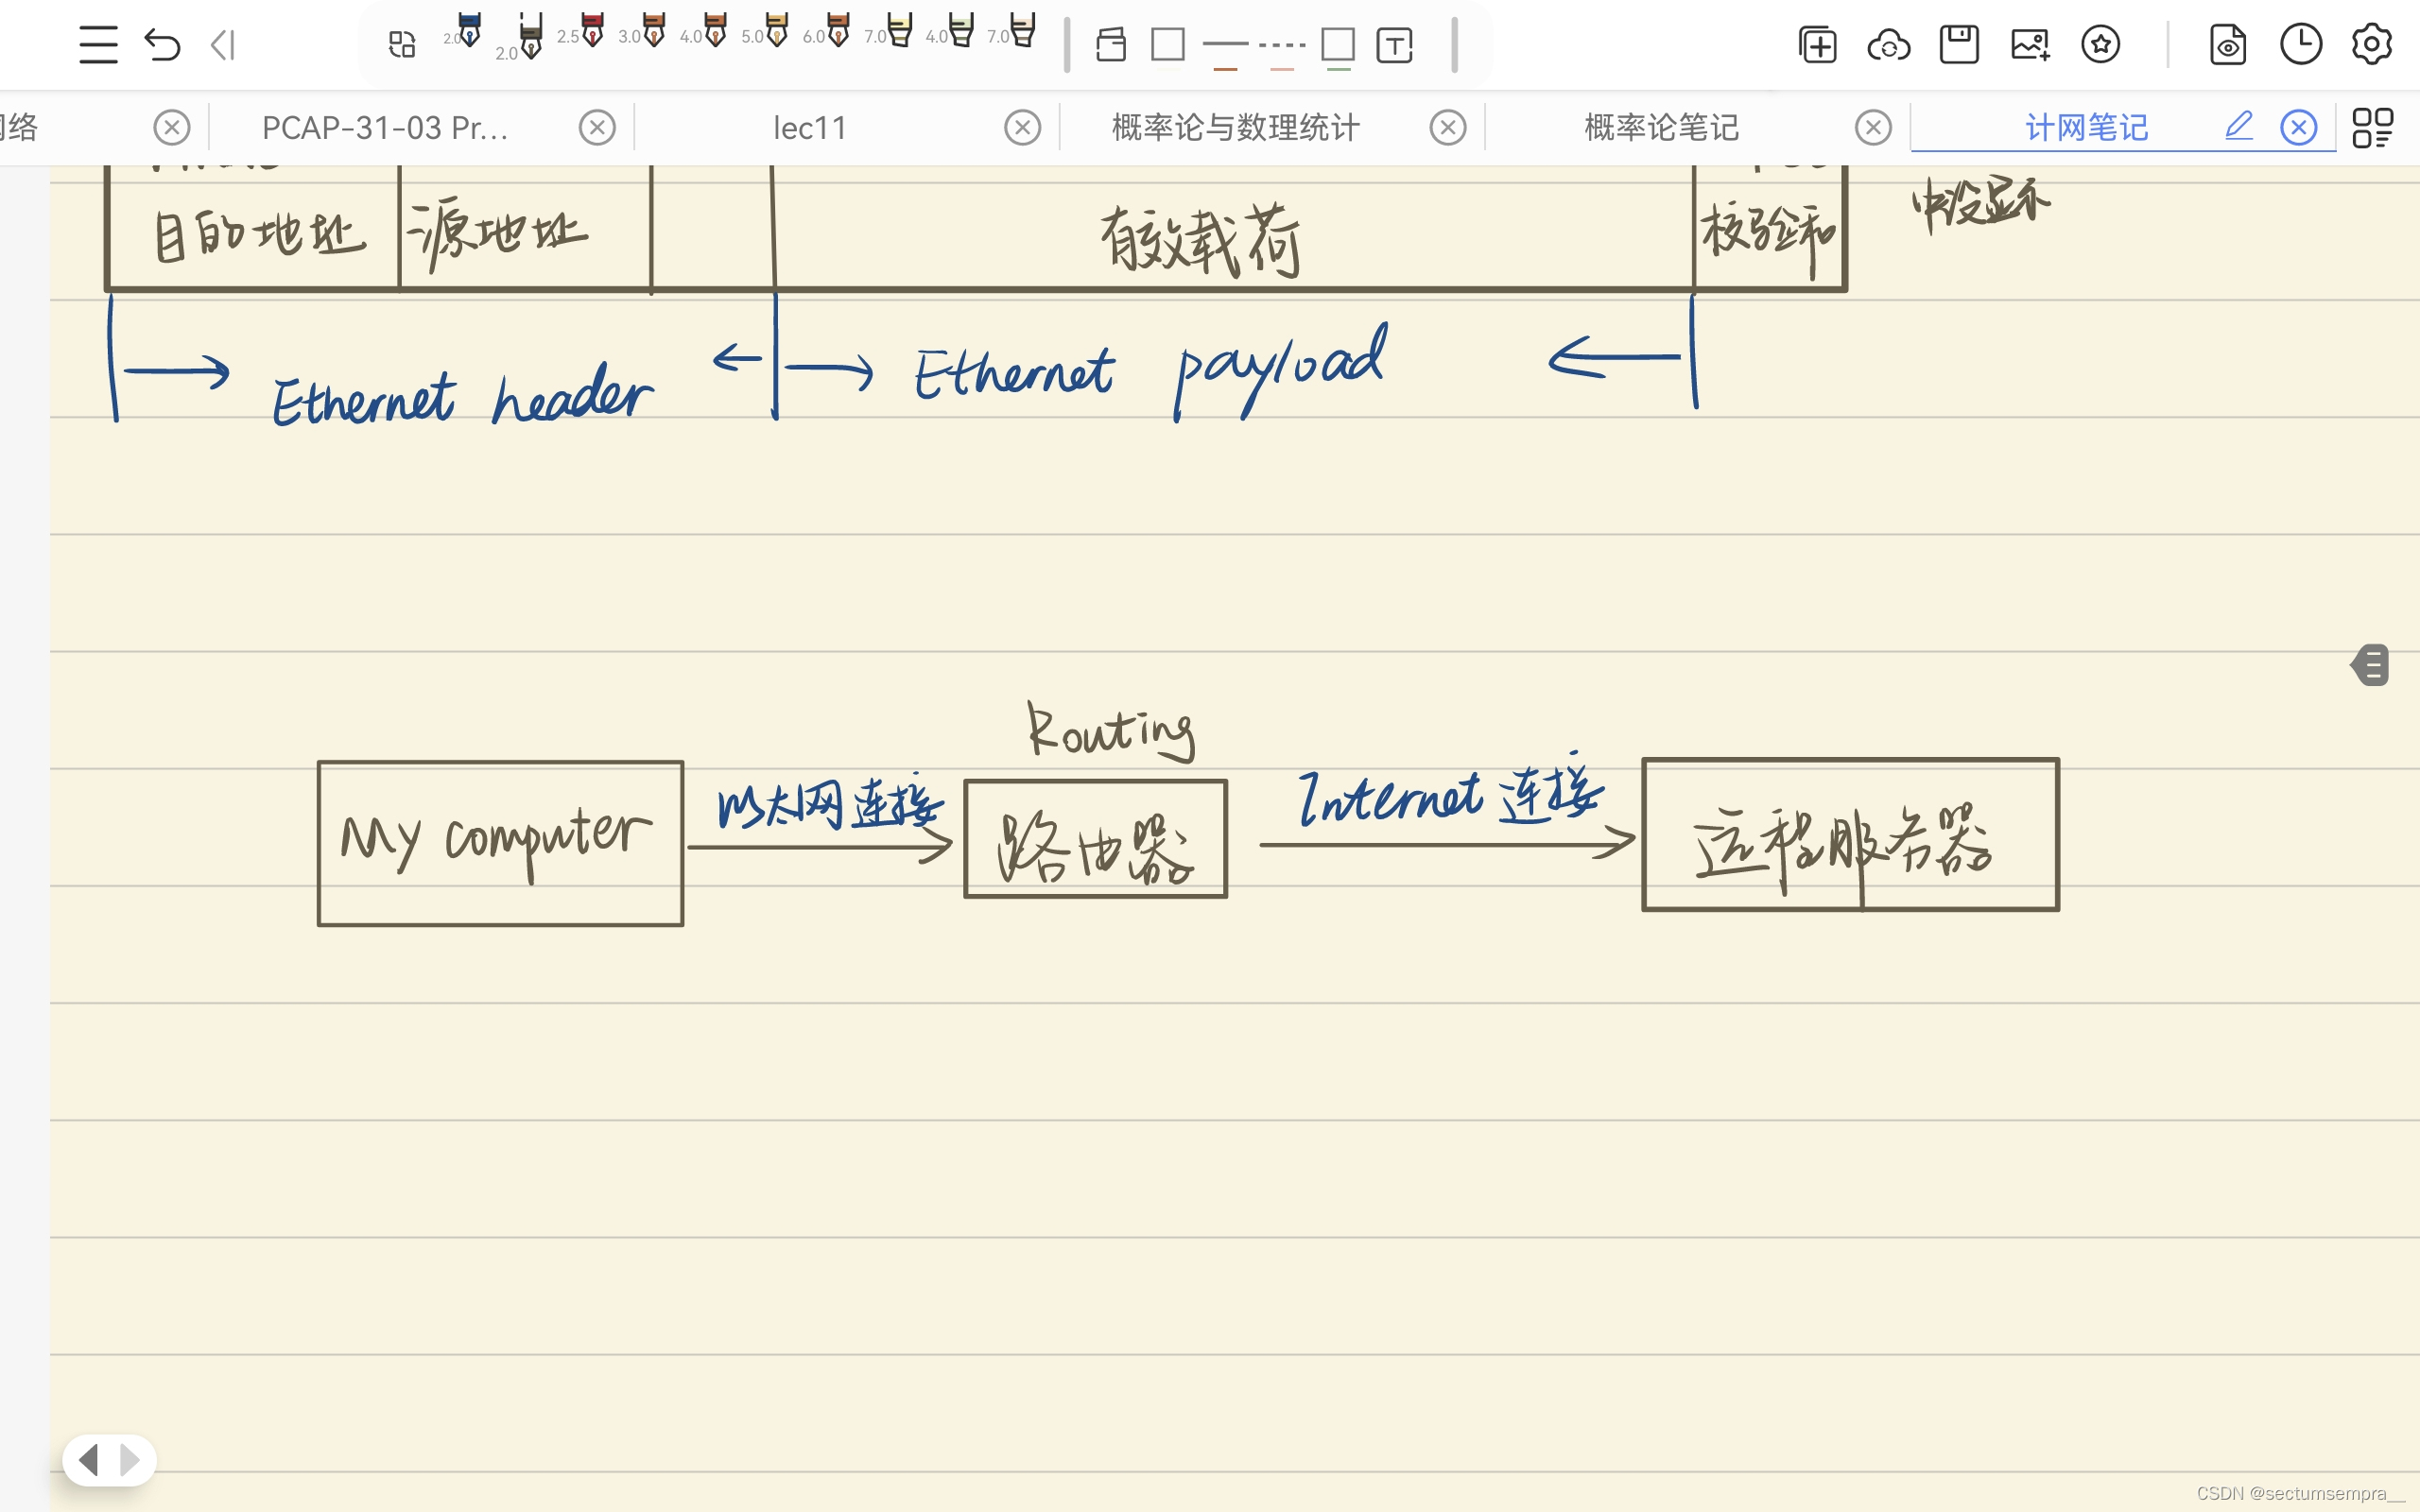2420x1512 pixels.
Task: Open cloud sync
Action: point(1888,45)
